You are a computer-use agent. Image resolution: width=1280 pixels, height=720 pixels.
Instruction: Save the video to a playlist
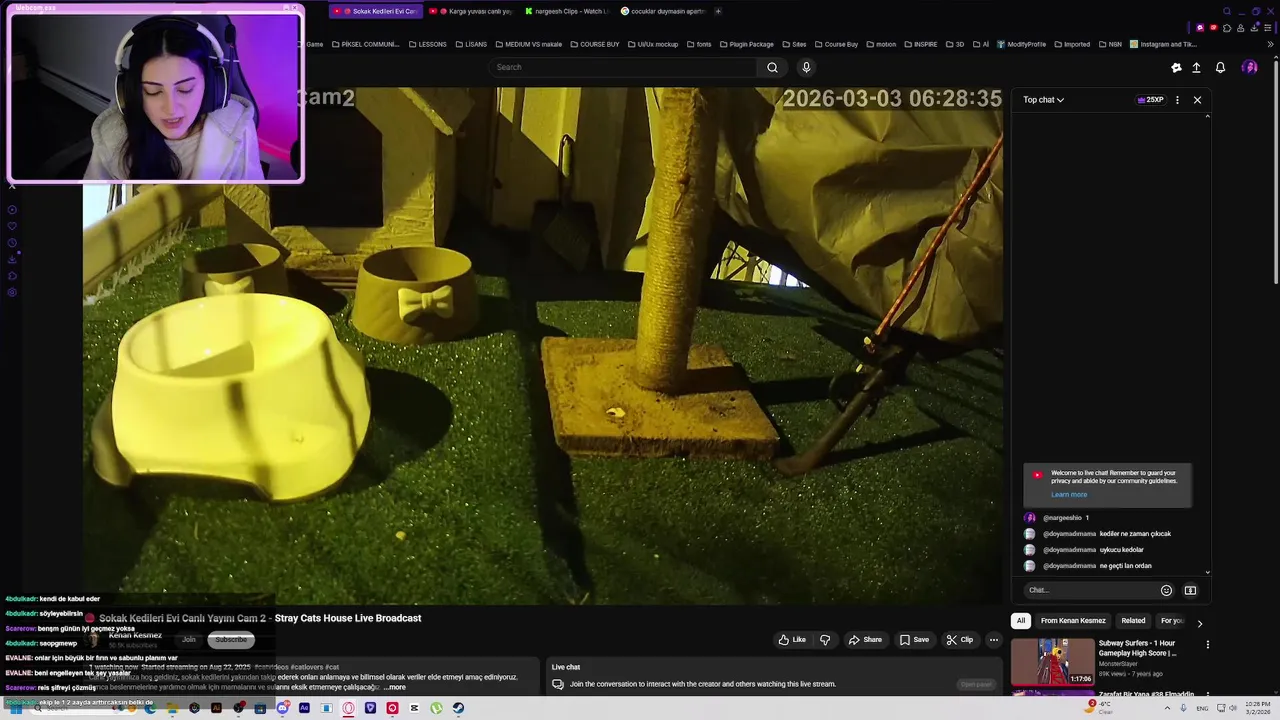pos(914,640)
